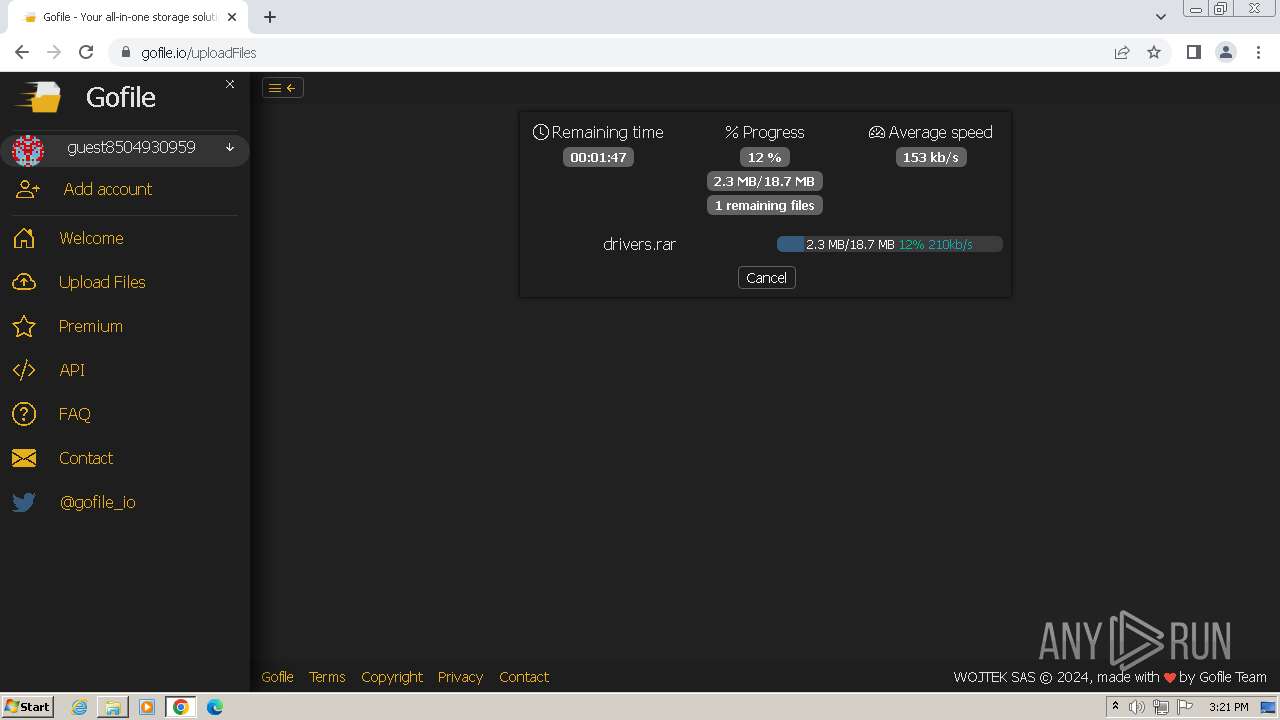Open a new browser tab
This screenshot has height=720, width=1280.
click(x=270, y=17)
